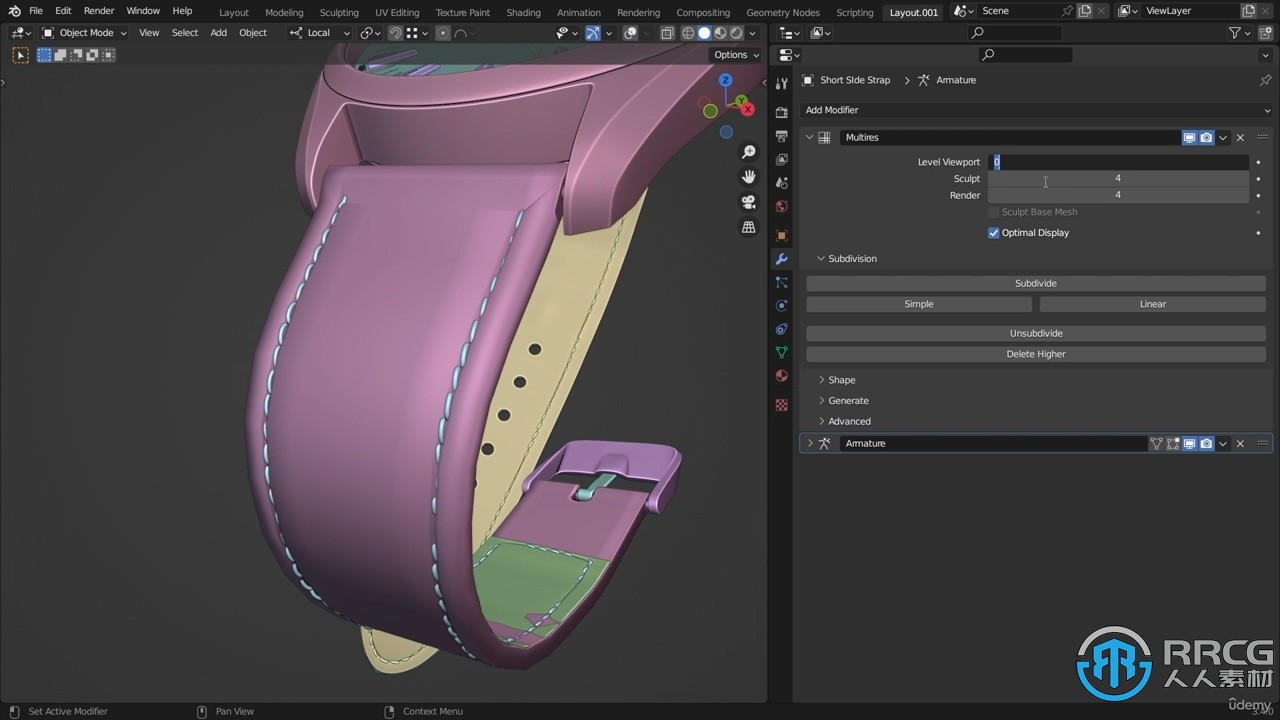Open the Modifier properties wrench tab
The height and width of the screenshot is (720, 1280).
coord(782,259)
